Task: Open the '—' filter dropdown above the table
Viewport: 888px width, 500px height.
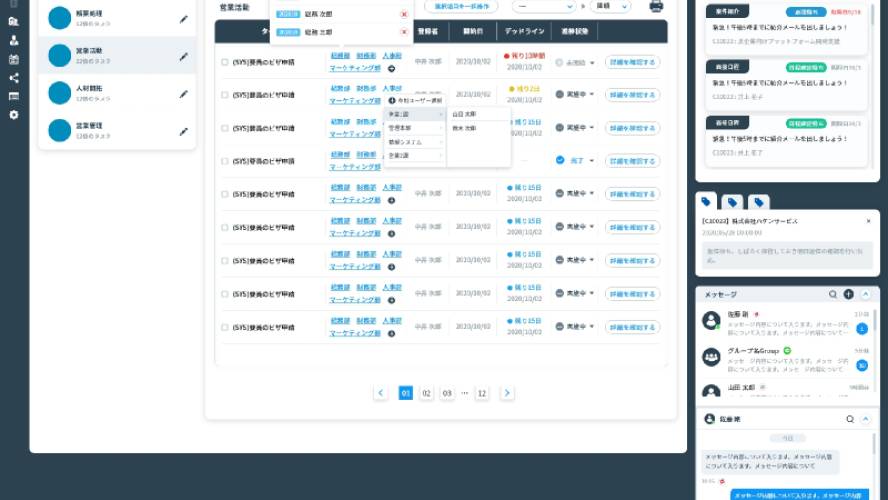Action: (544, 6)
